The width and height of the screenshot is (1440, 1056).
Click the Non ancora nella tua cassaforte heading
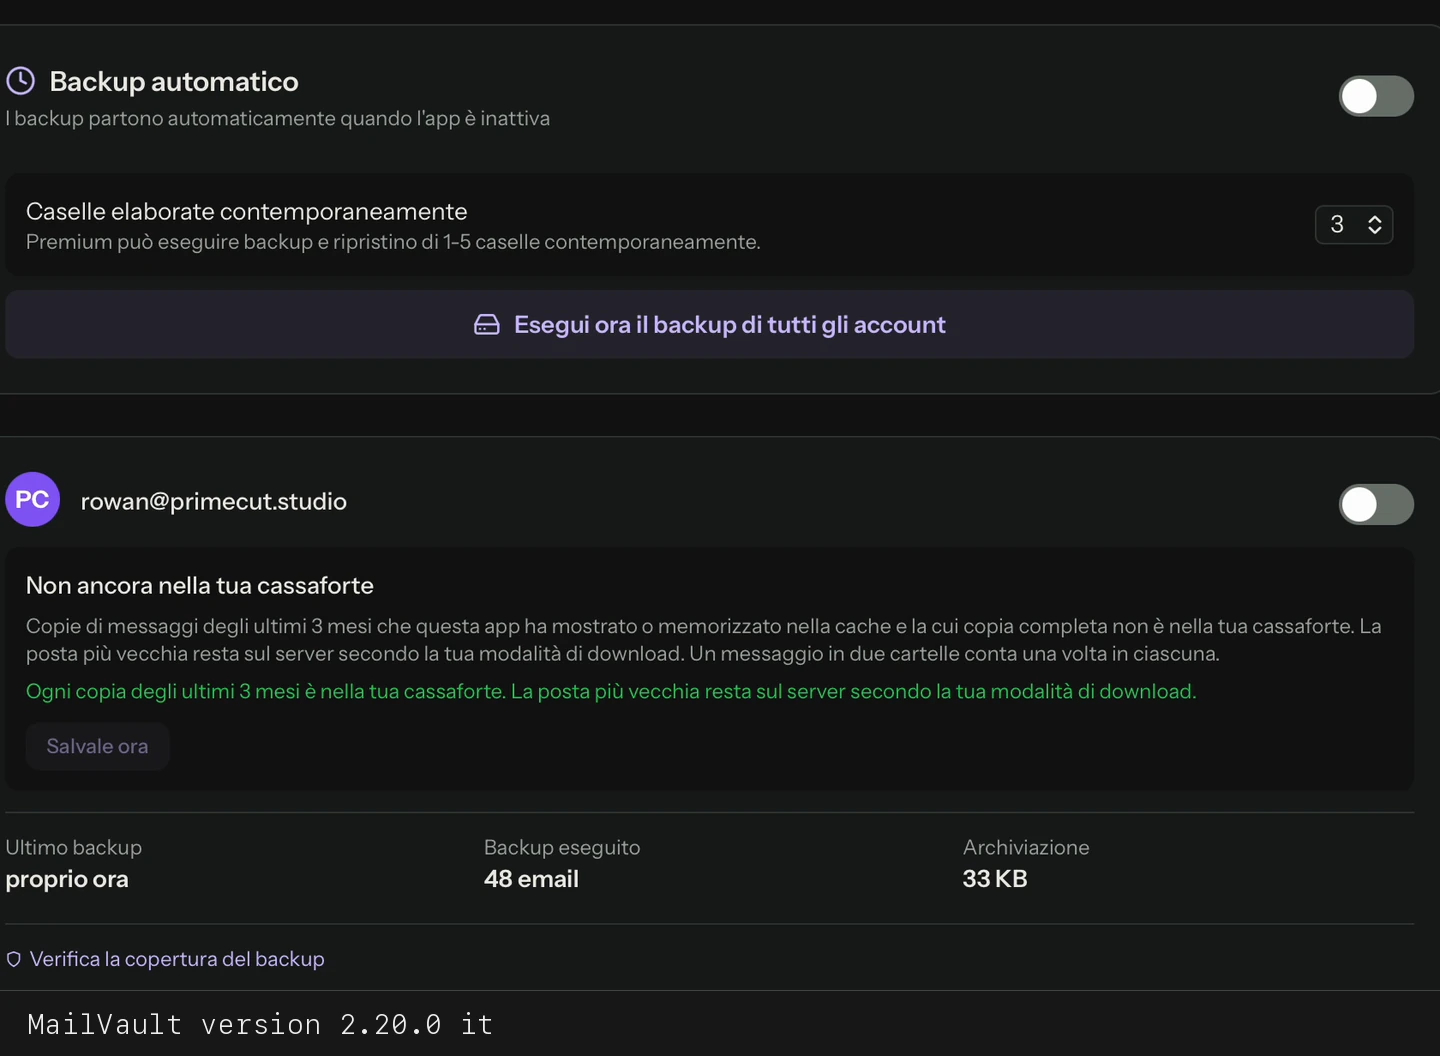click(200, 585)
